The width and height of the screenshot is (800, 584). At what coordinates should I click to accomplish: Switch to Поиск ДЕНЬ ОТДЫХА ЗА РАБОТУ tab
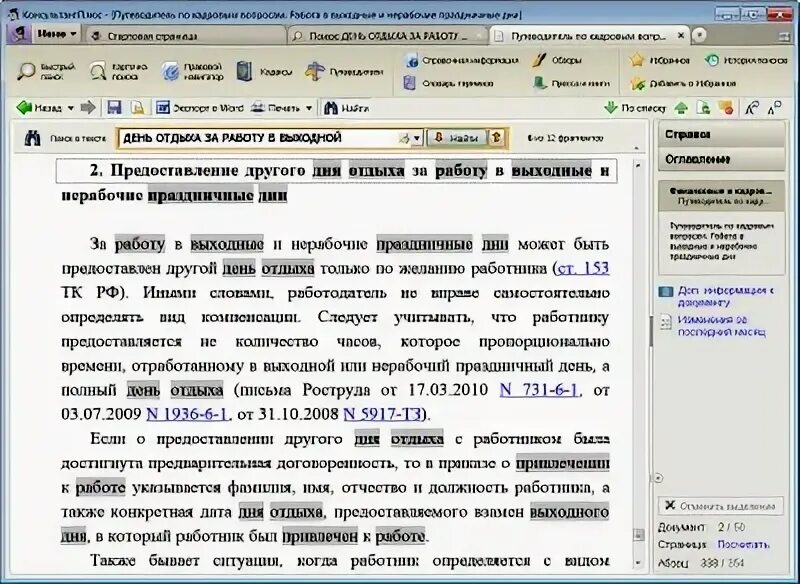click(387, 36)
